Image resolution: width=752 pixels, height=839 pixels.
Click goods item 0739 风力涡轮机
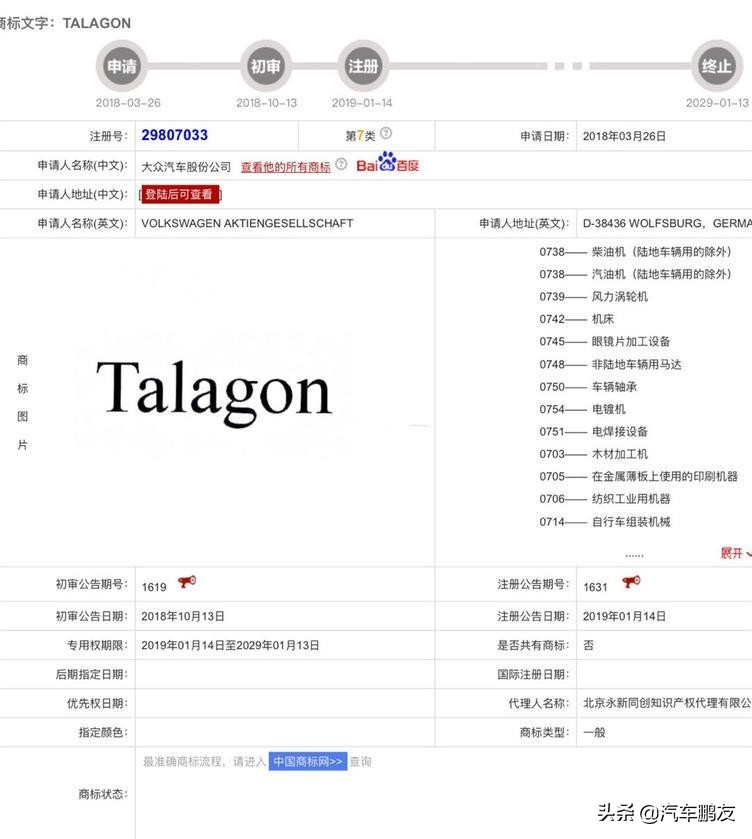[x=594, y=296]
